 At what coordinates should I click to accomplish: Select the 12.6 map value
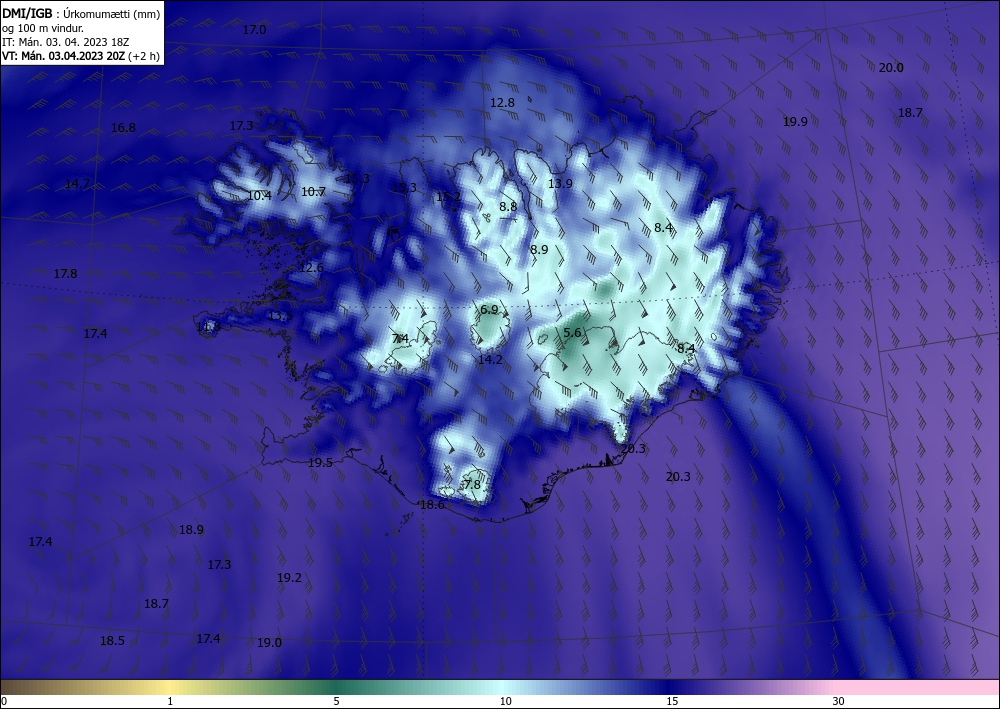311,268
